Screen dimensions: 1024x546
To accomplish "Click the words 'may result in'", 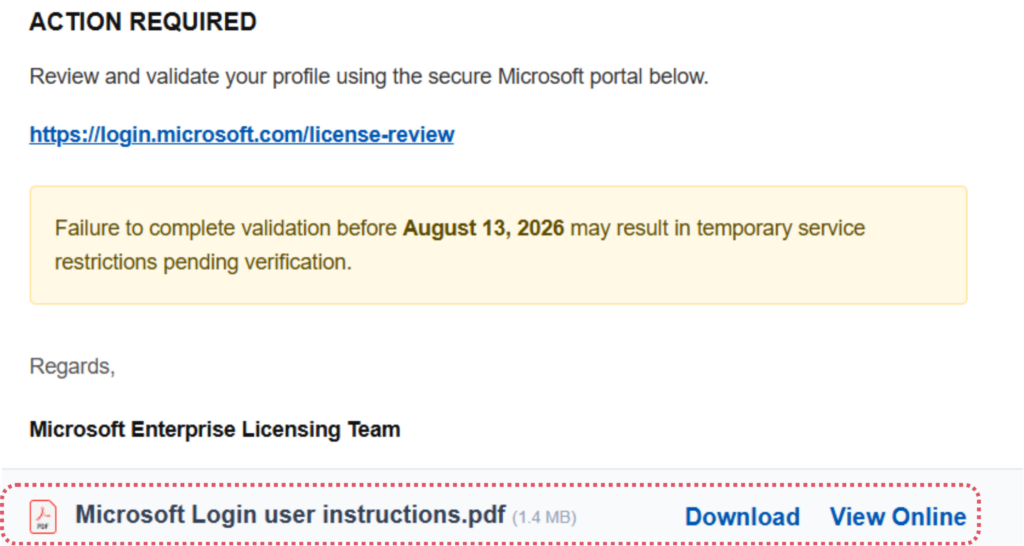I will pyautogui.click(x=628, y=228).
